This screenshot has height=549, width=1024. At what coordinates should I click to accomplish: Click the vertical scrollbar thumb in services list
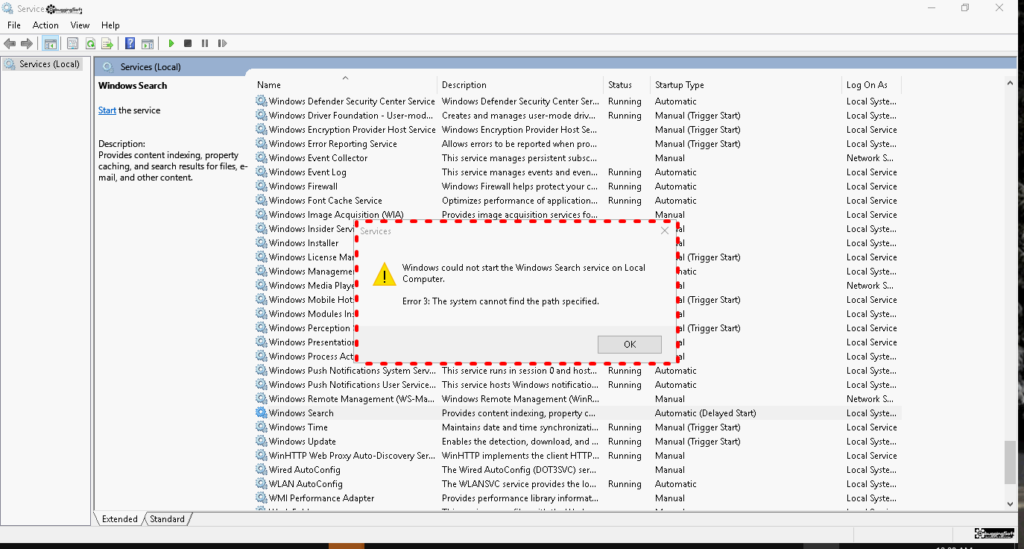[x=1010, y=462]
